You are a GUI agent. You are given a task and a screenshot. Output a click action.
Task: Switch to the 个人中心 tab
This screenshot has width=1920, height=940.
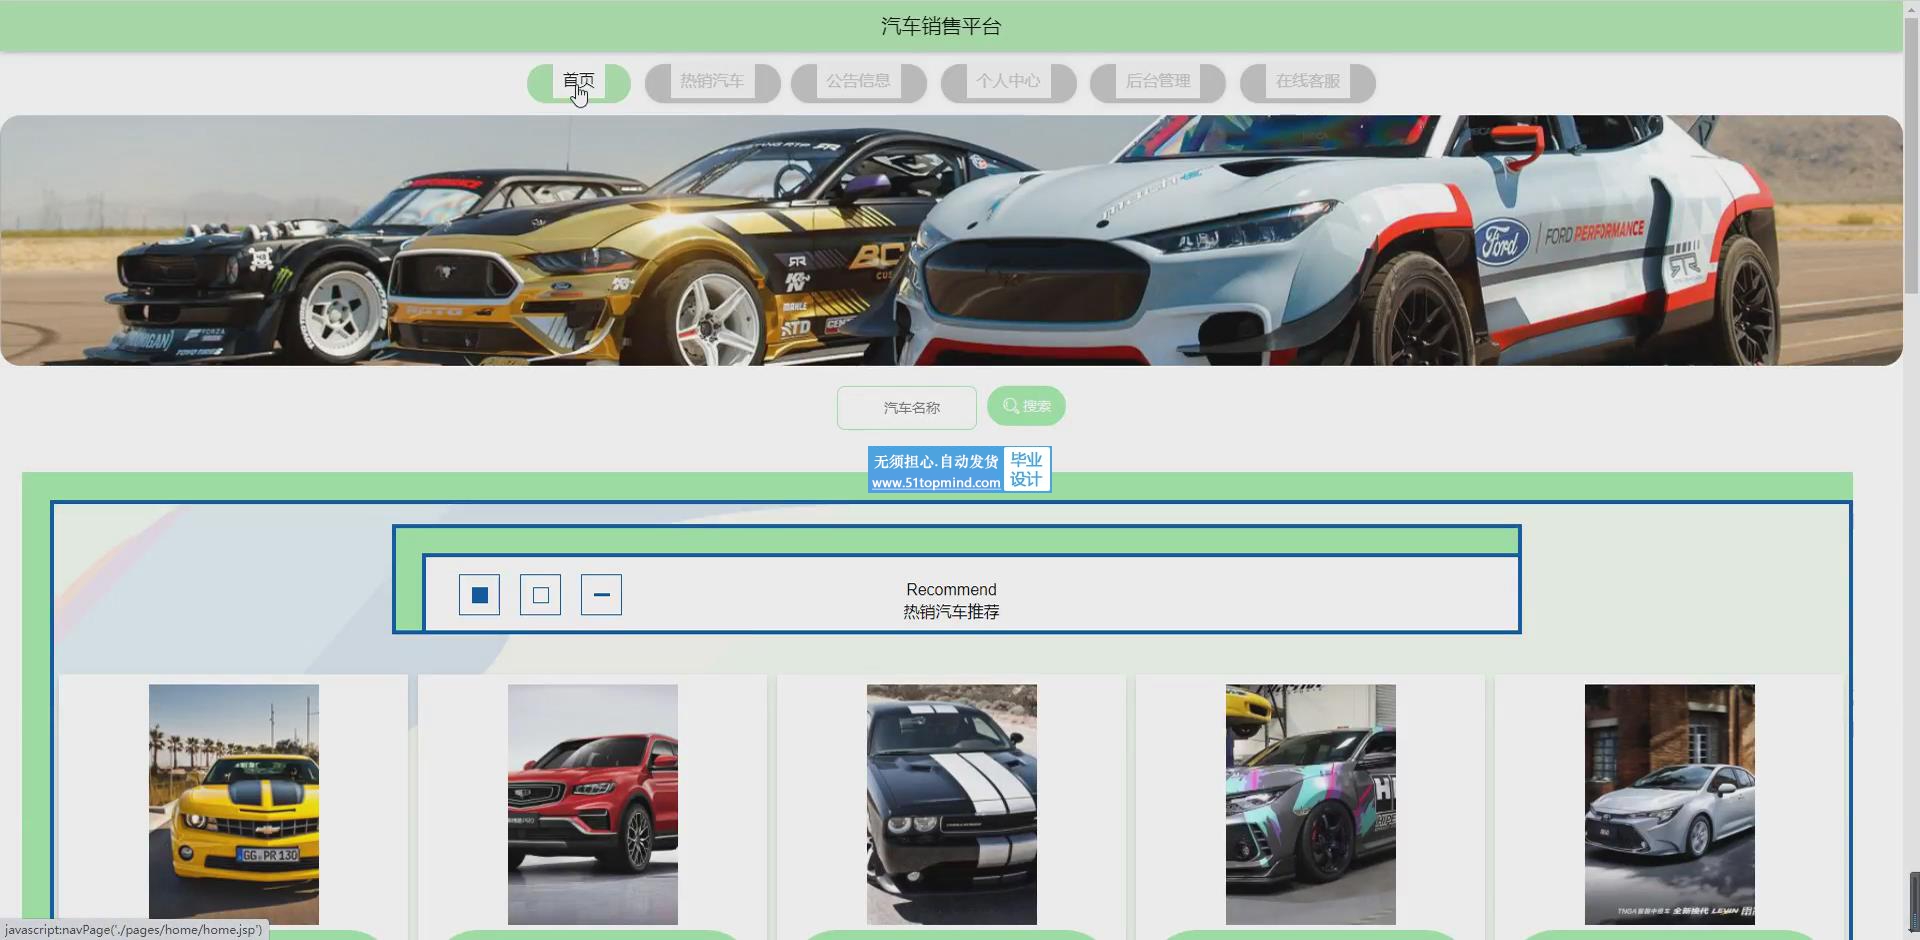1008,82
